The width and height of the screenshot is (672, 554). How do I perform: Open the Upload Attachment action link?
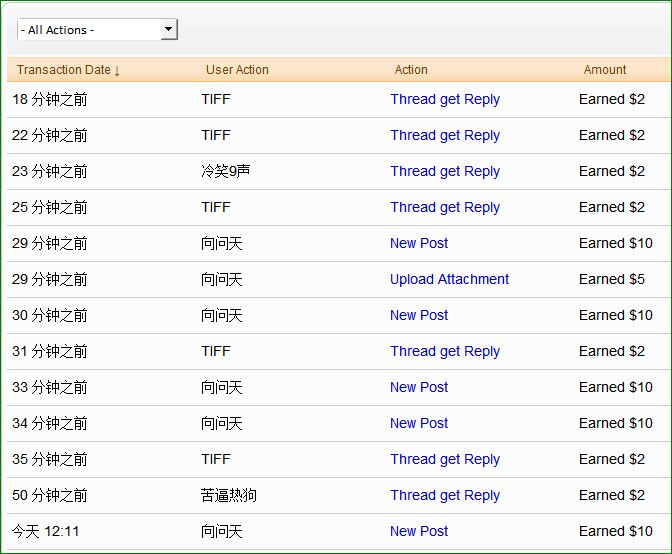449,279
